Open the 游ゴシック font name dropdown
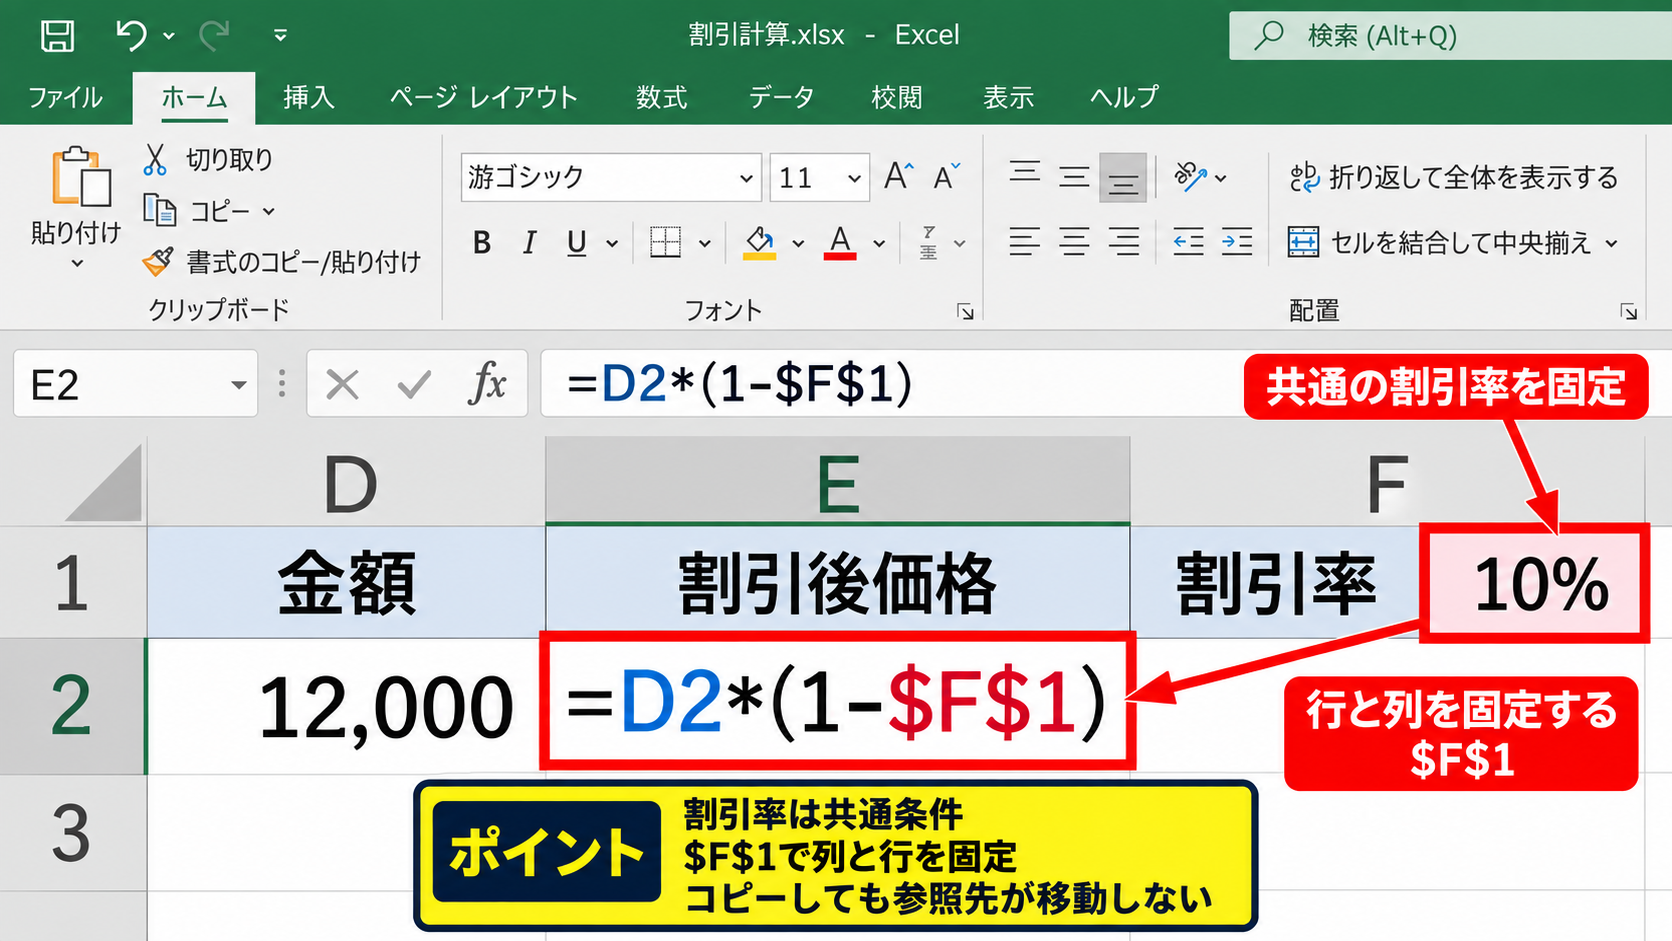1672x941 pixels. point(746,178)
